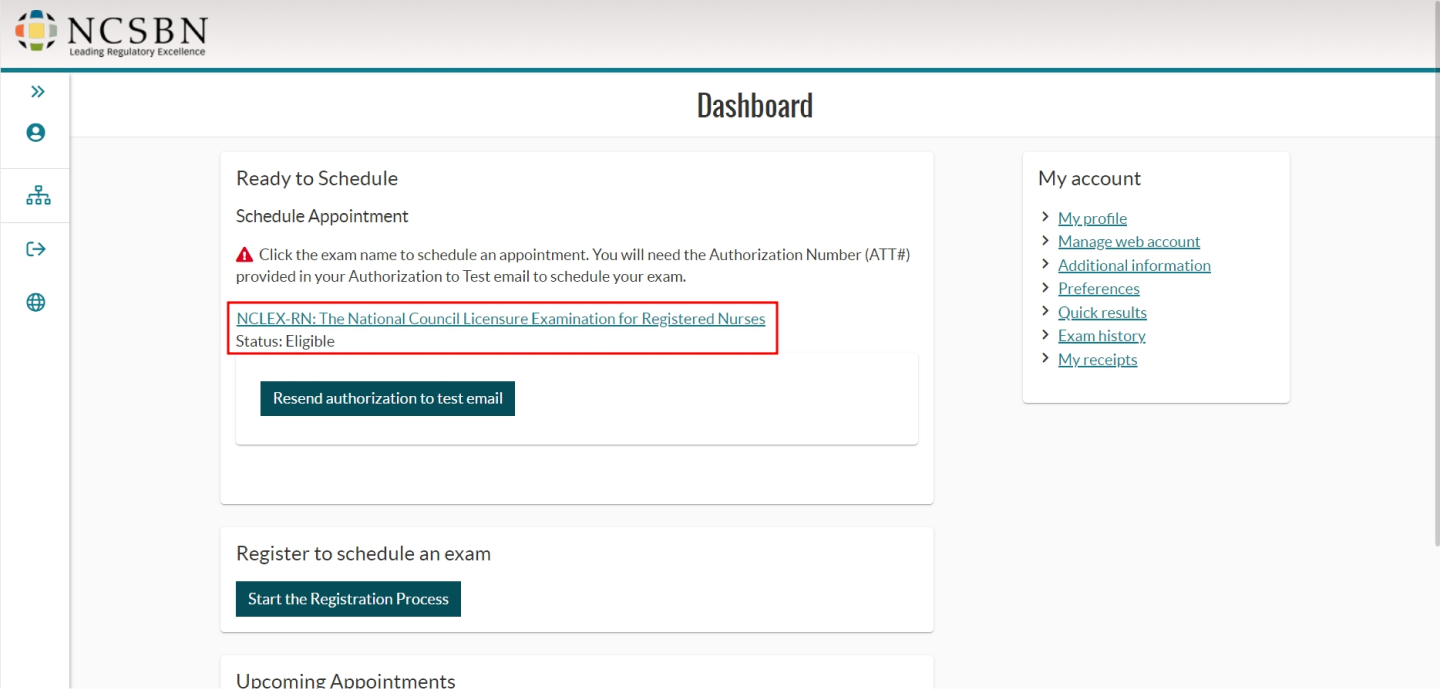
Task: Go to Manage web account
Action: [1129, 242]
